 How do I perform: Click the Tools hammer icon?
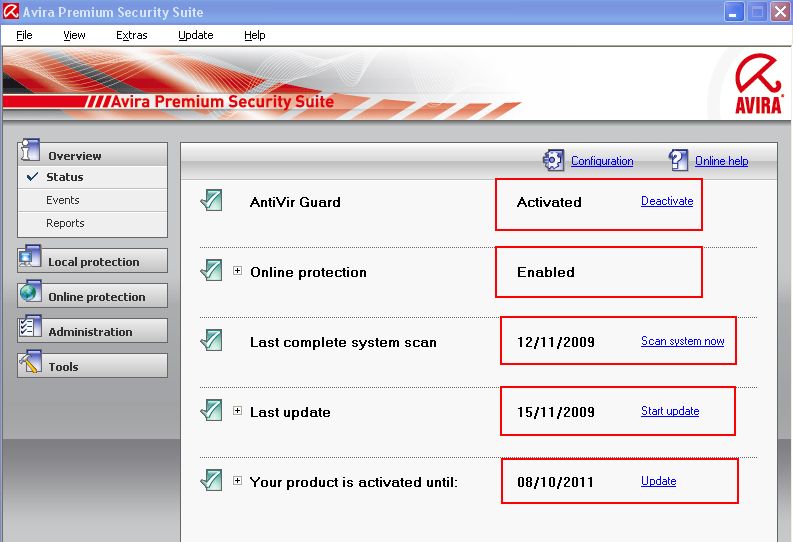coord(30,362)
